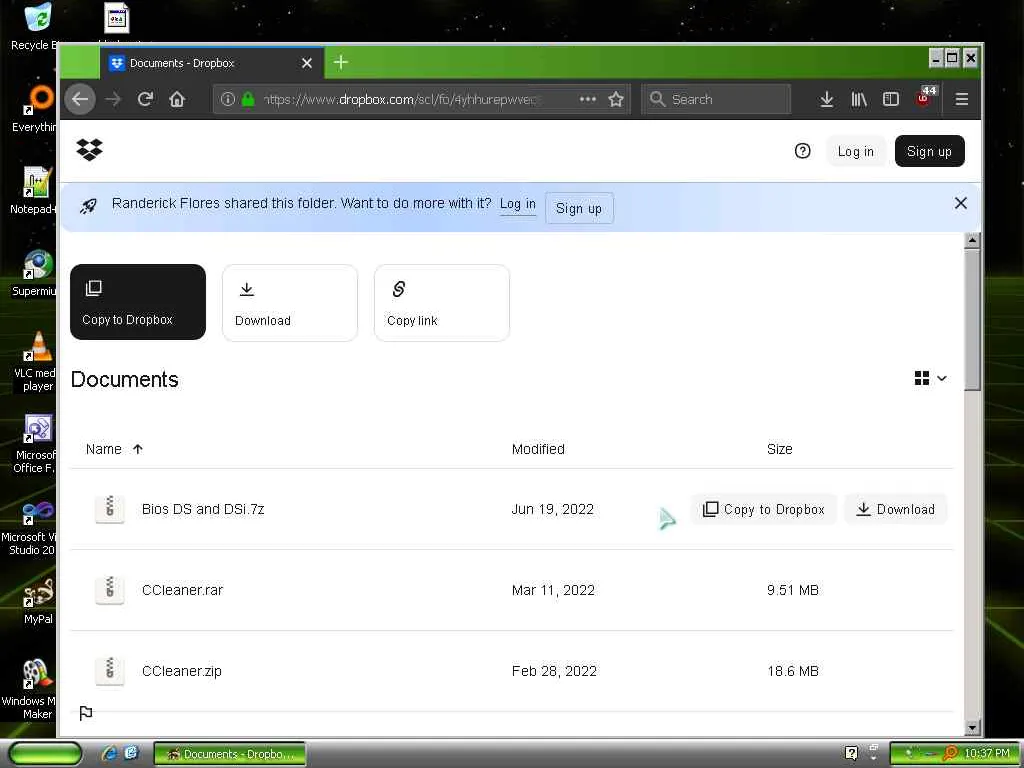Click the vertical scrollbar thumb
Screen dimensions: 1024x768
click(972, 319)
